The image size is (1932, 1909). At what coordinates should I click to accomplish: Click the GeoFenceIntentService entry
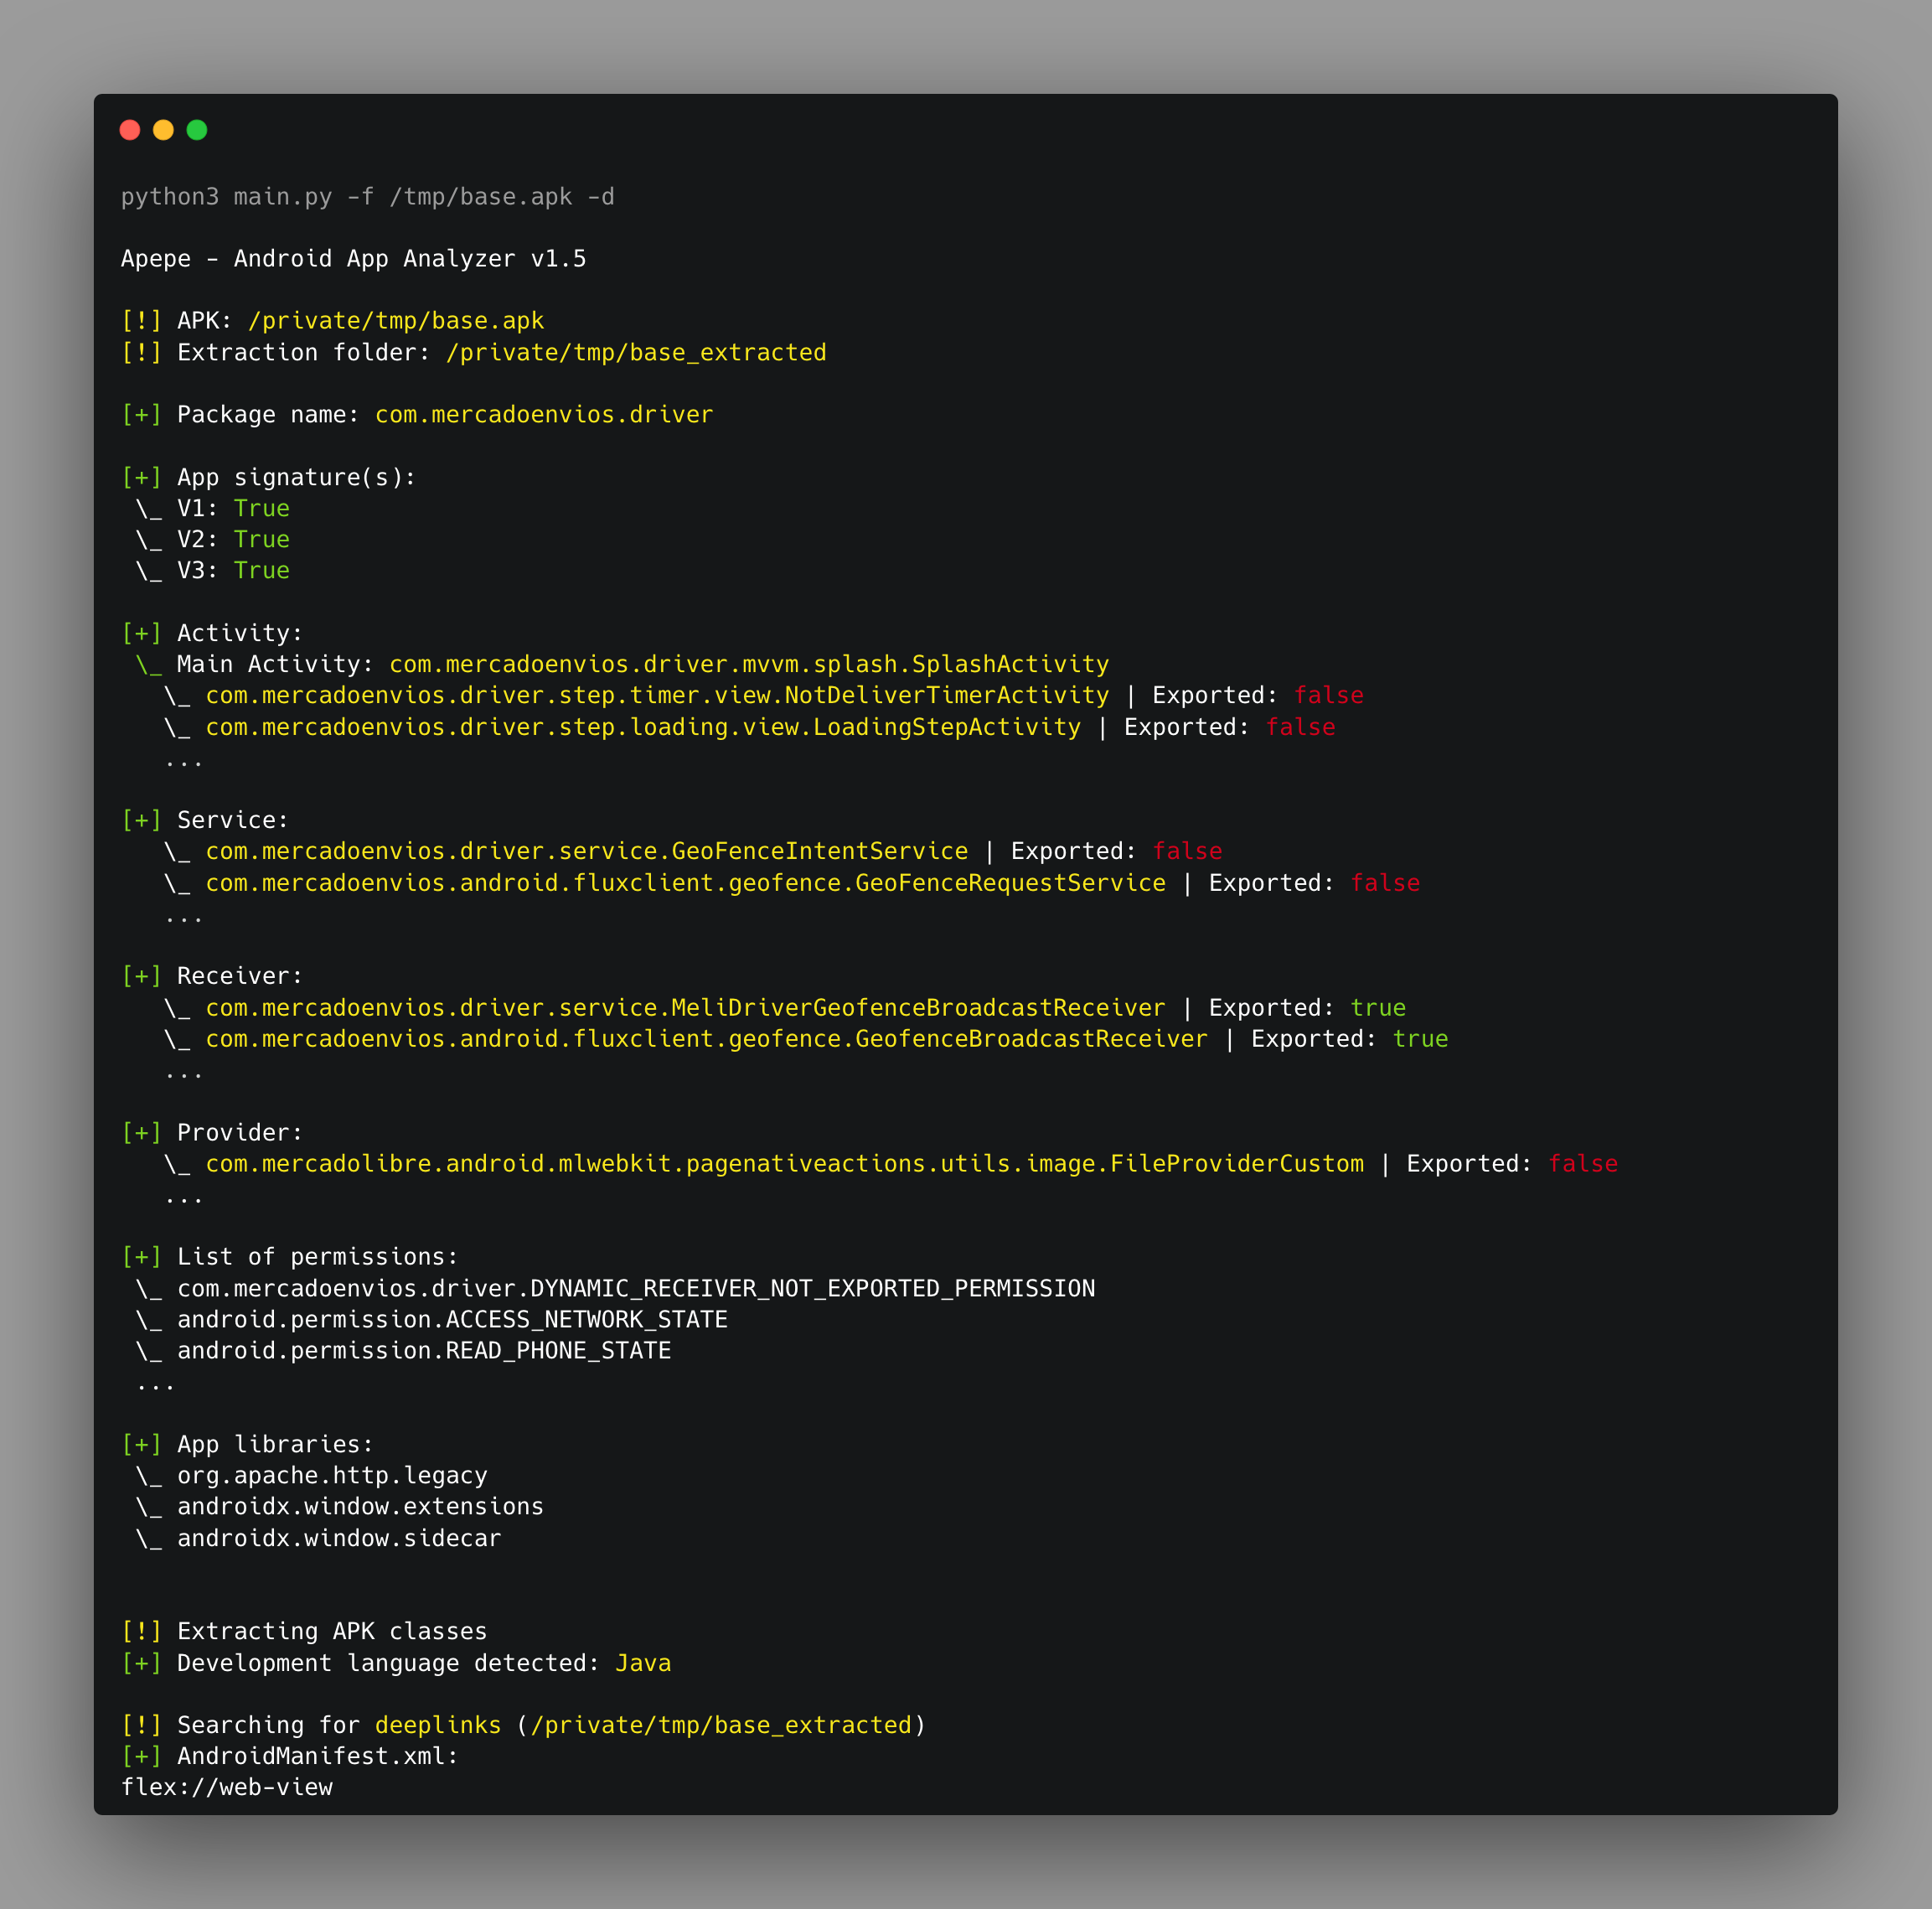[x=587, y=852]
